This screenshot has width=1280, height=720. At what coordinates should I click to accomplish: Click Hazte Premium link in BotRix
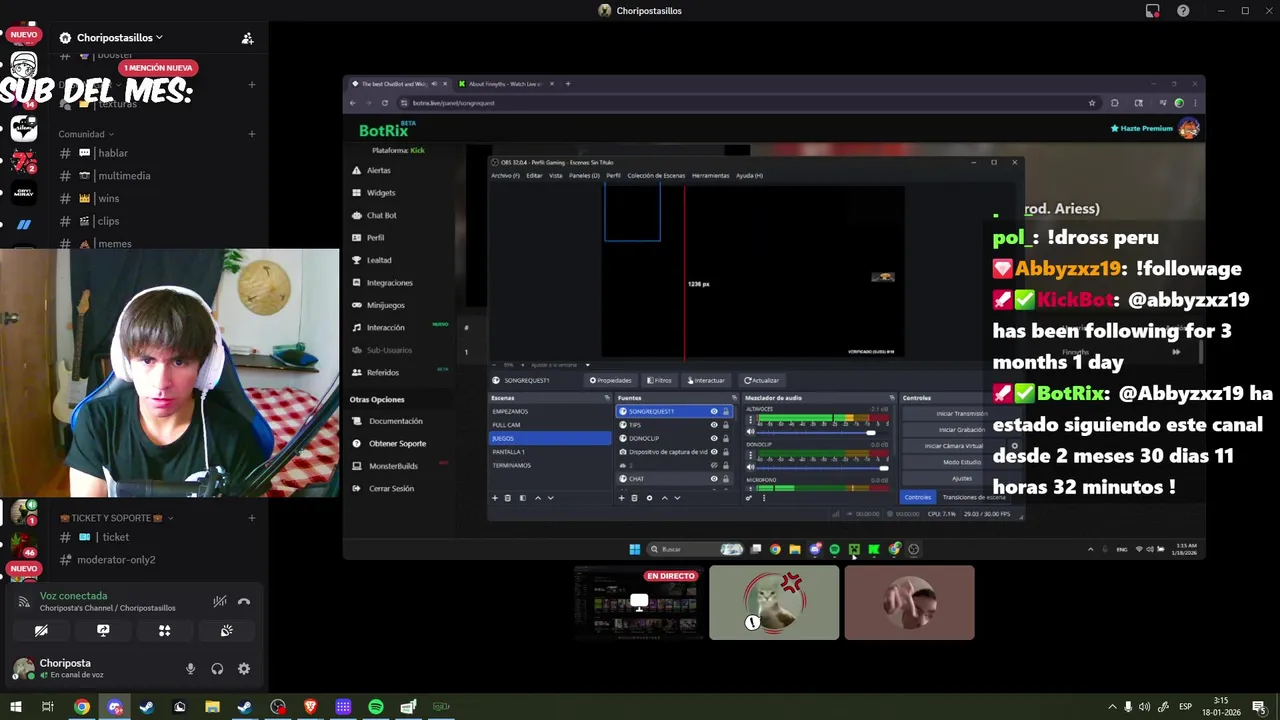coord(1141,128)
